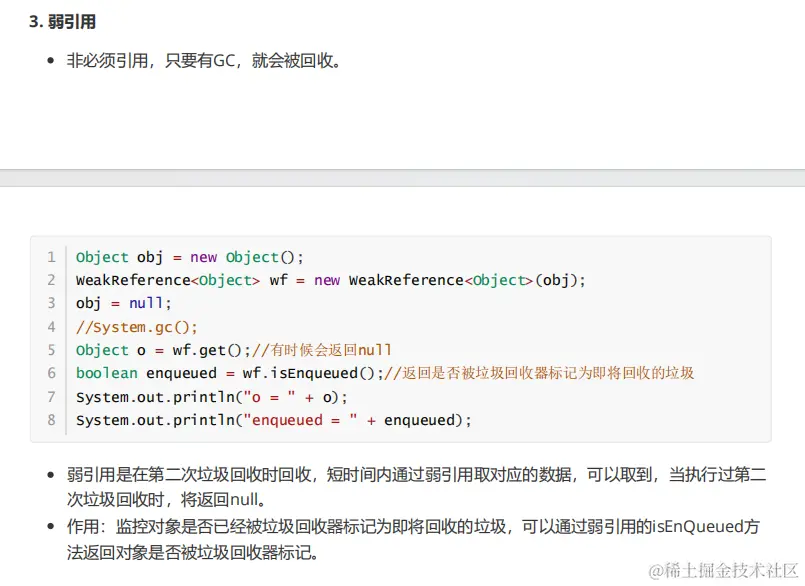Click the text "次垃圾回收时，将返回null。"

167,499
